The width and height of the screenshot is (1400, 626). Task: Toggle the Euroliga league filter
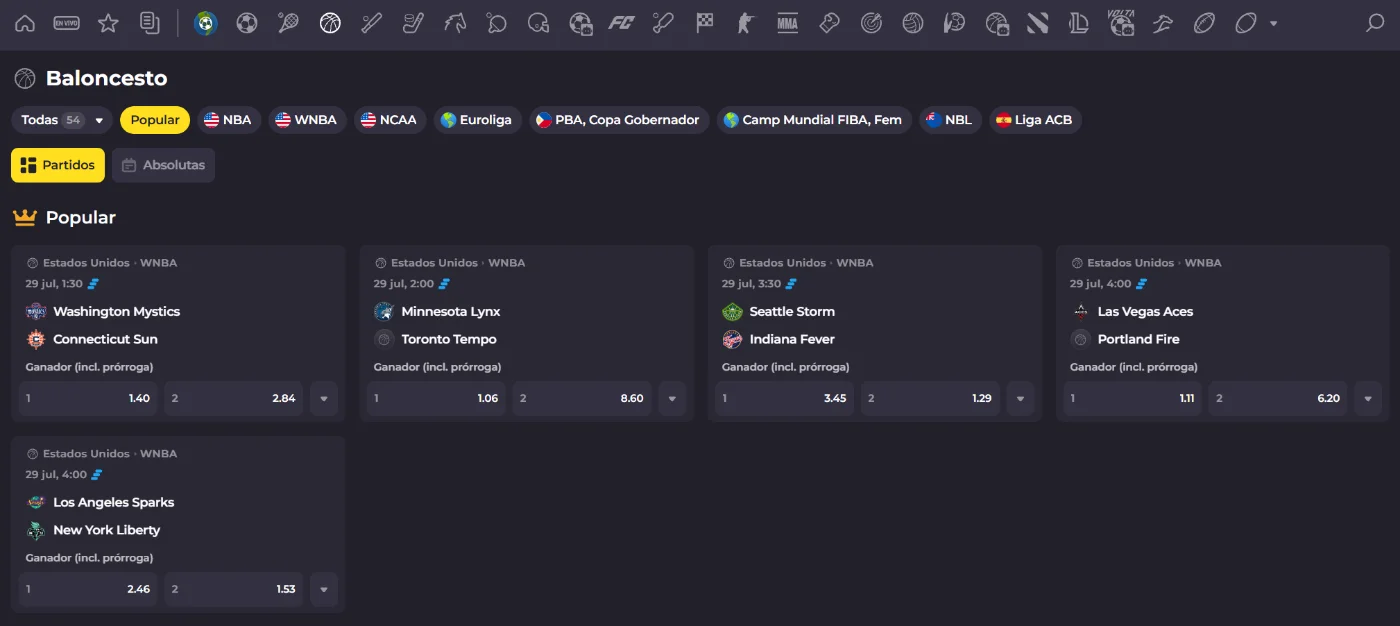coord(477,120)
